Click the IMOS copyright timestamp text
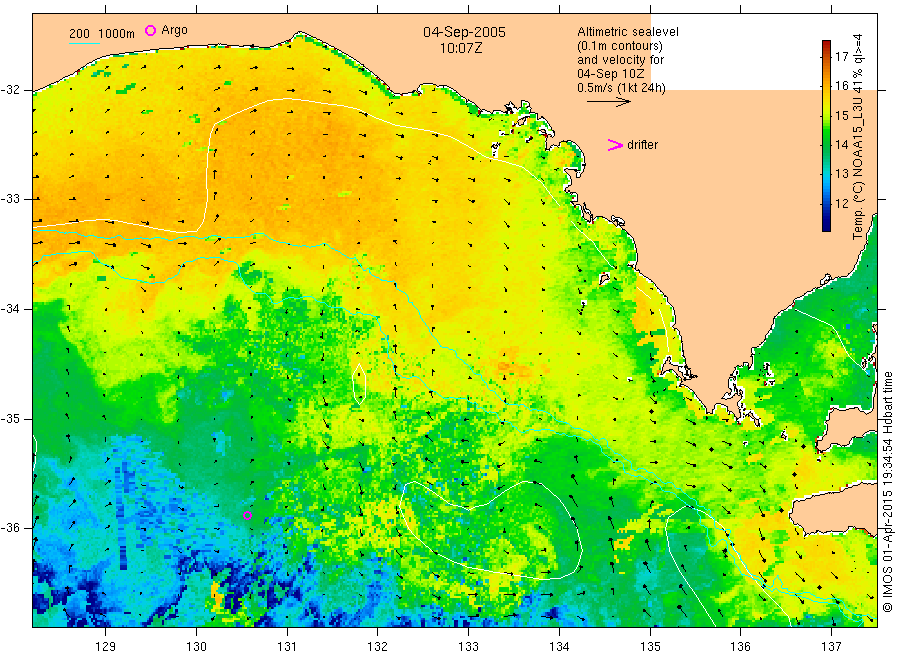Viewport: 900px width, 660px height. [887, 491]
